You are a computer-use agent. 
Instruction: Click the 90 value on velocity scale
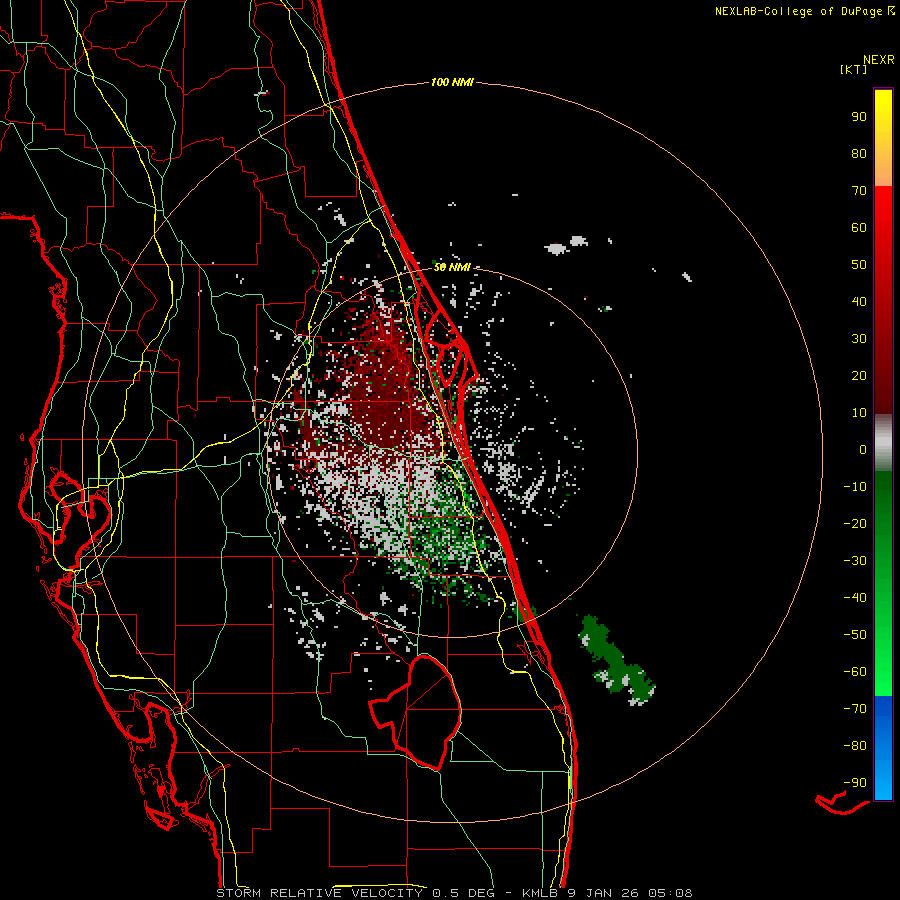859,117
